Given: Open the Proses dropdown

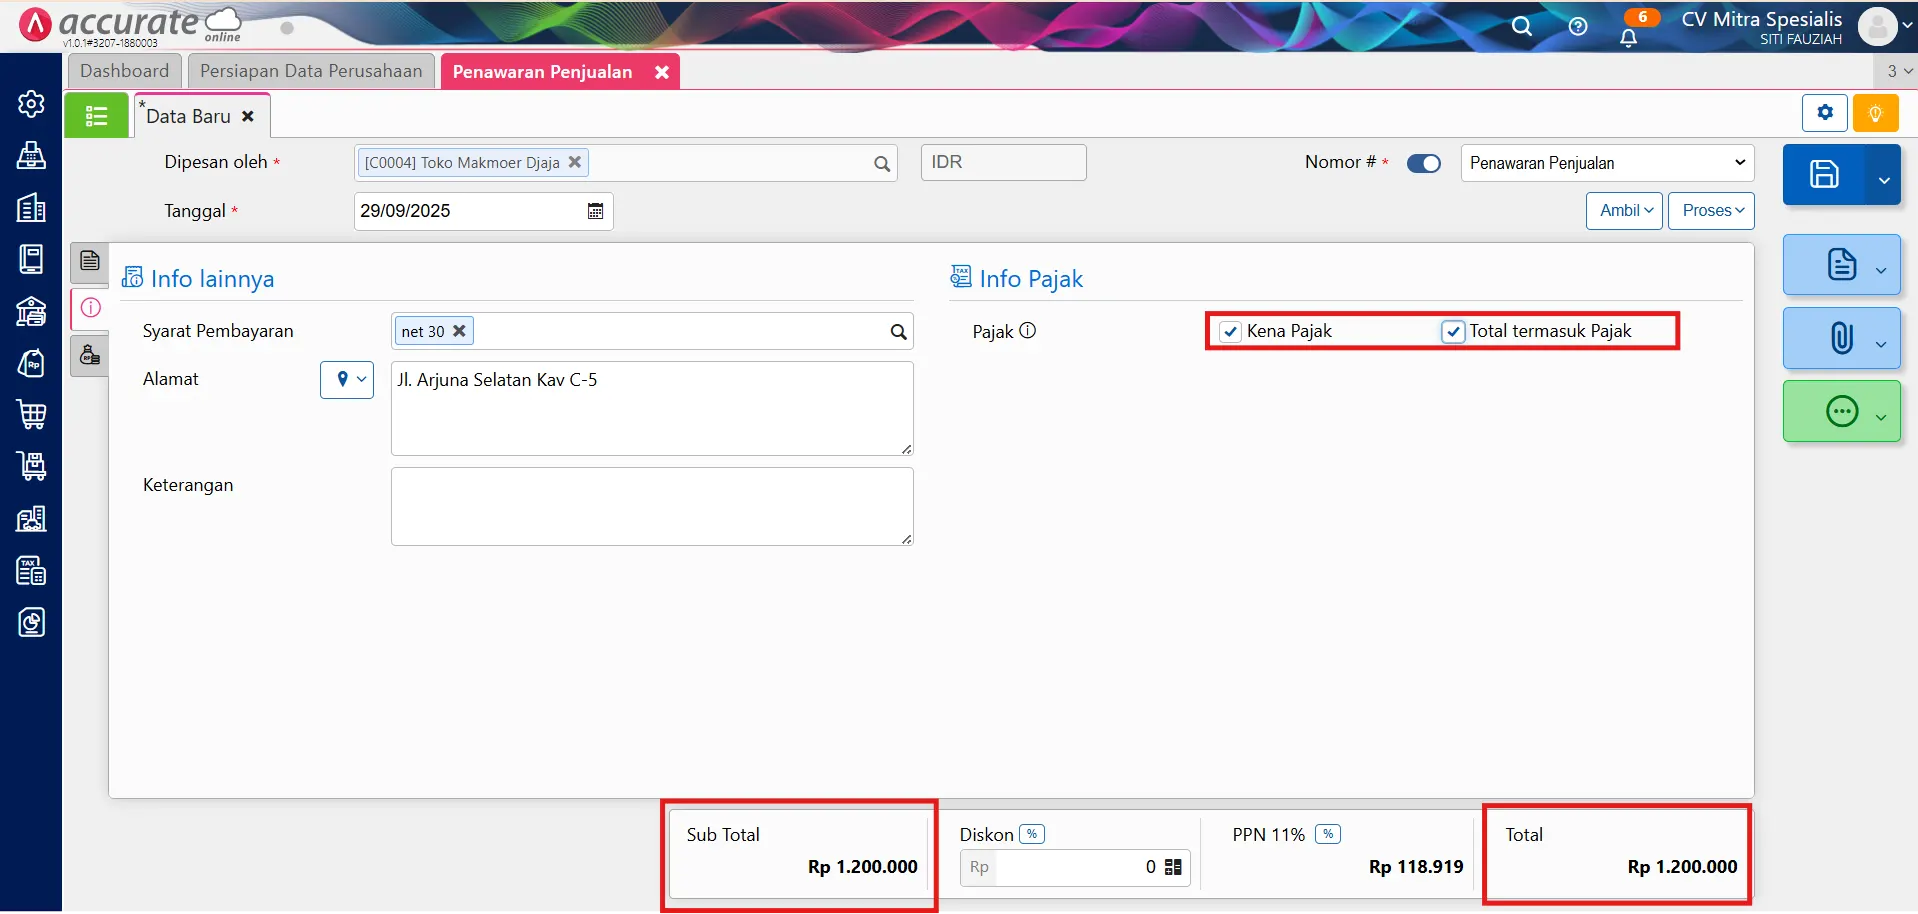Looking at the screenshot, I should pyautogui.click(x=1711, y=211).
